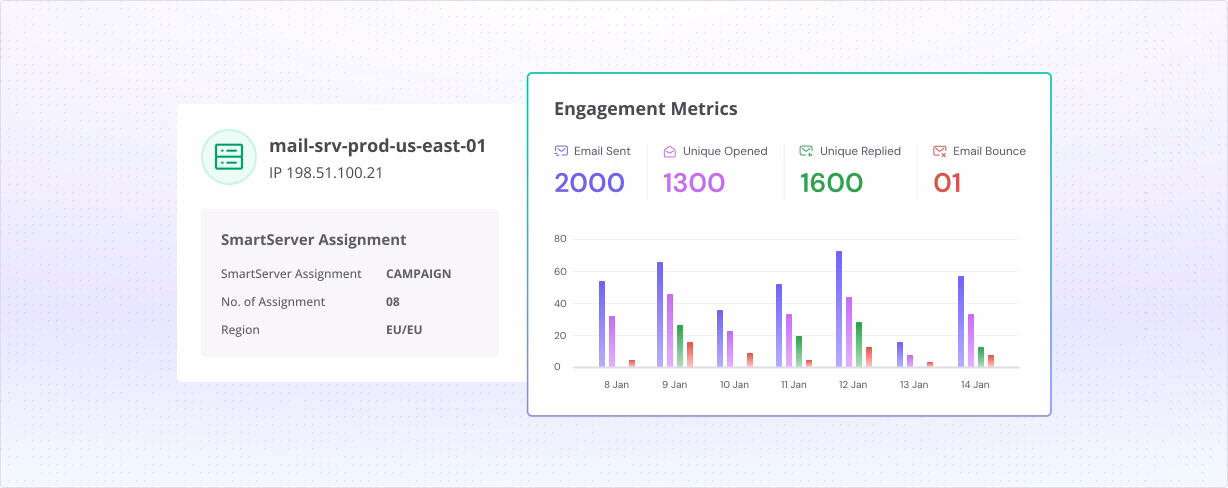Click the Email Sent envelope icon
Viewport: 1228px width, 488px height.
click(561, 151)
